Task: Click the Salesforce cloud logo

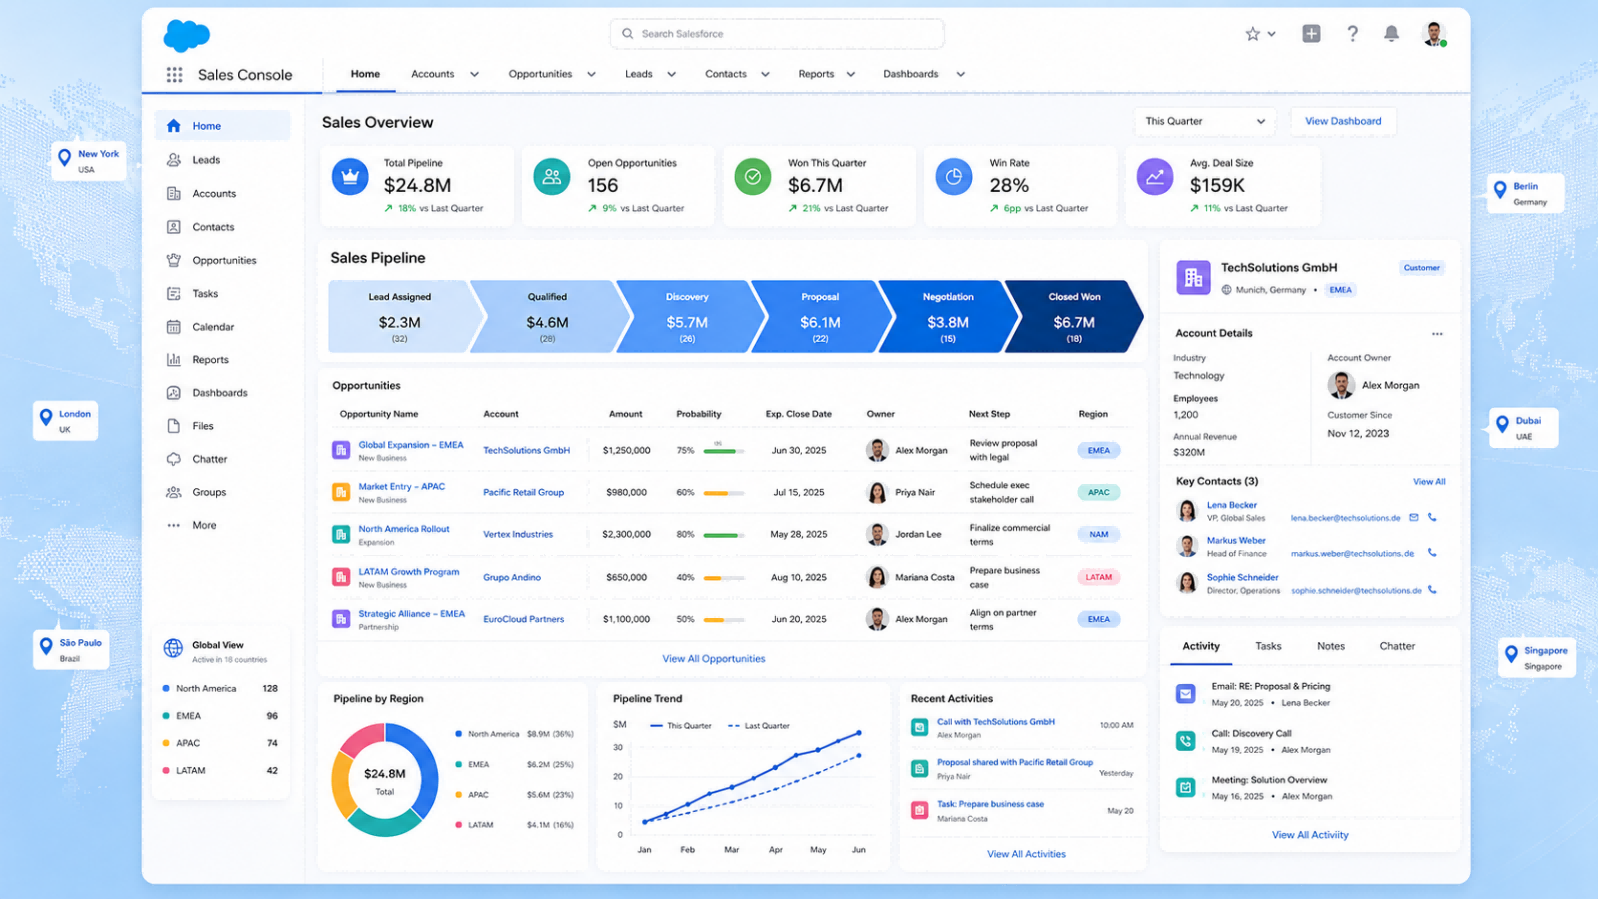Action: pos(186,35)
